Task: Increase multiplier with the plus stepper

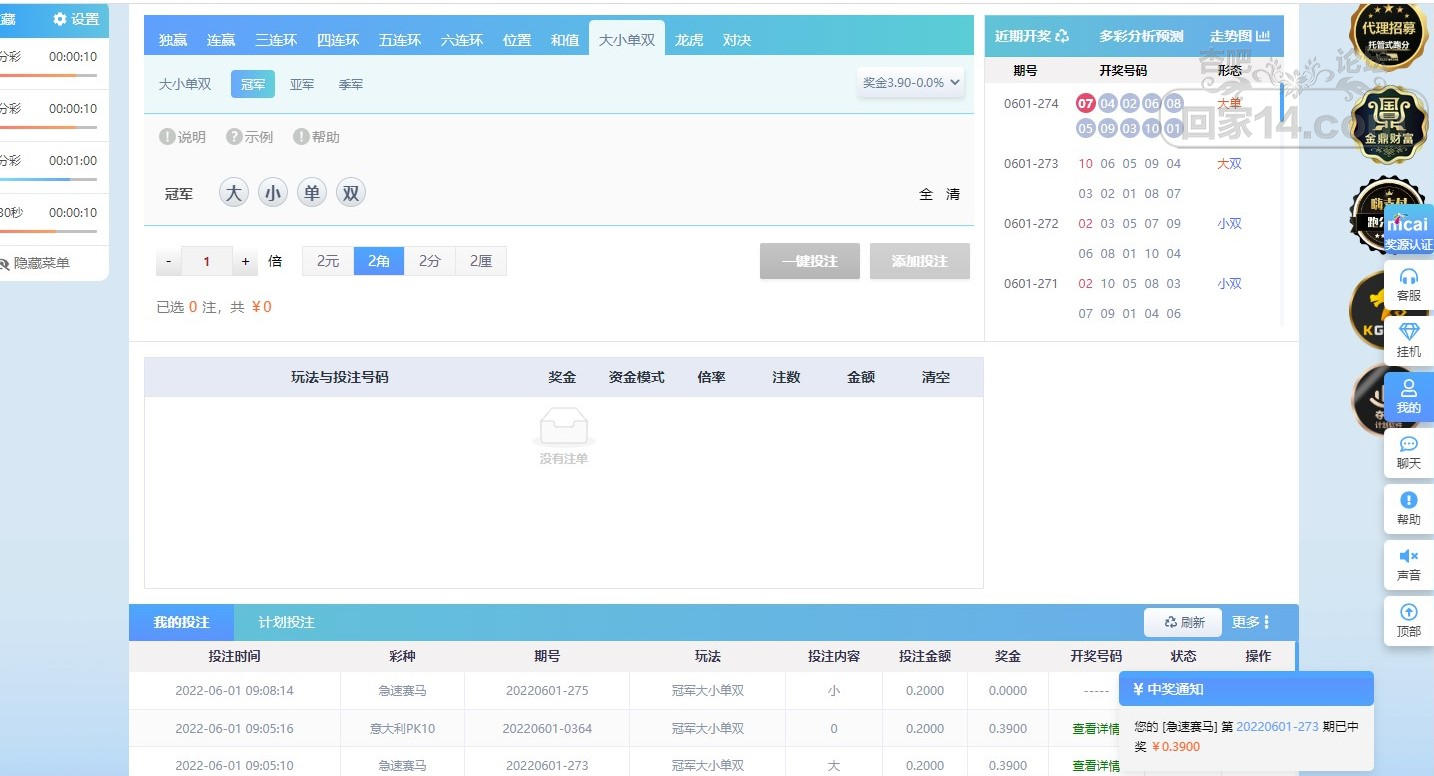Action: point(246,262)
